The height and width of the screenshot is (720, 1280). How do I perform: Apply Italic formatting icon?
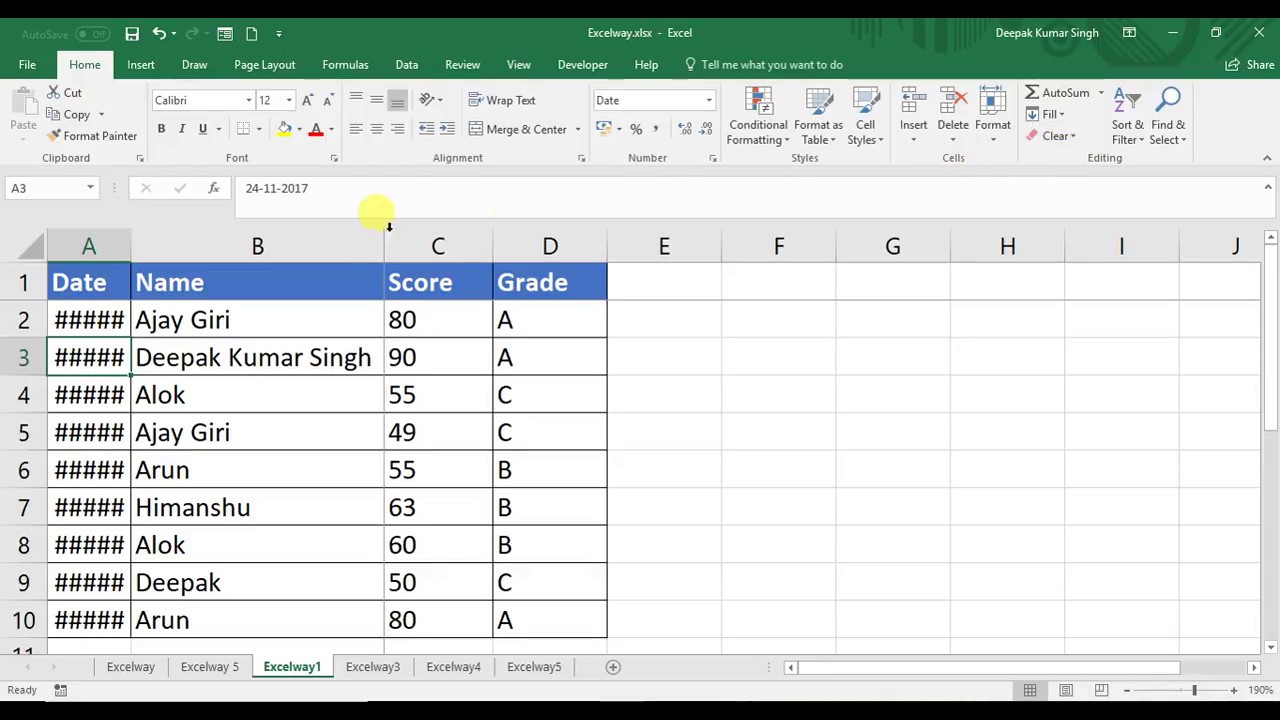point(182,129)
